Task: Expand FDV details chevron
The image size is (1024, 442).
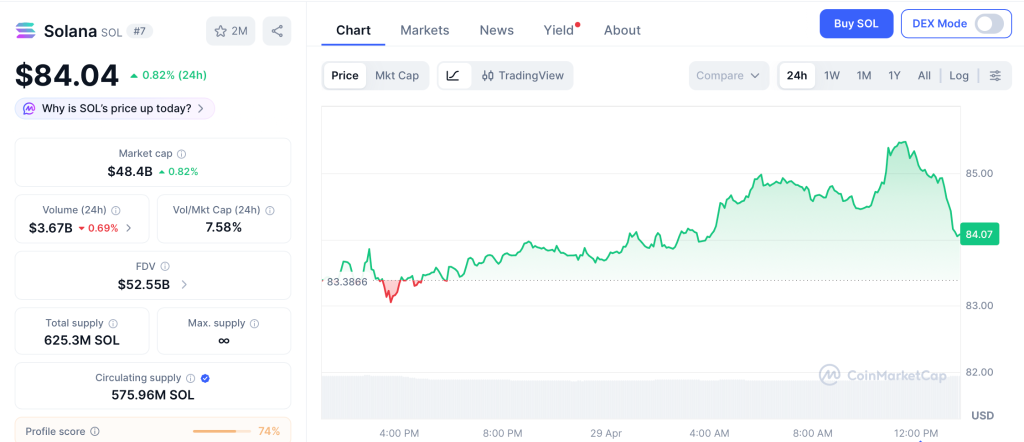Action: 183,285
